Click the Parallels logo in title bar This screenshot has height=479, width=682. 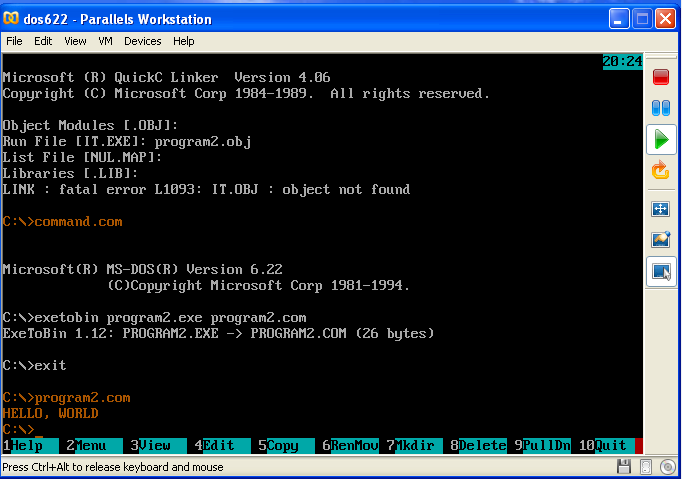tap(10, 18)
